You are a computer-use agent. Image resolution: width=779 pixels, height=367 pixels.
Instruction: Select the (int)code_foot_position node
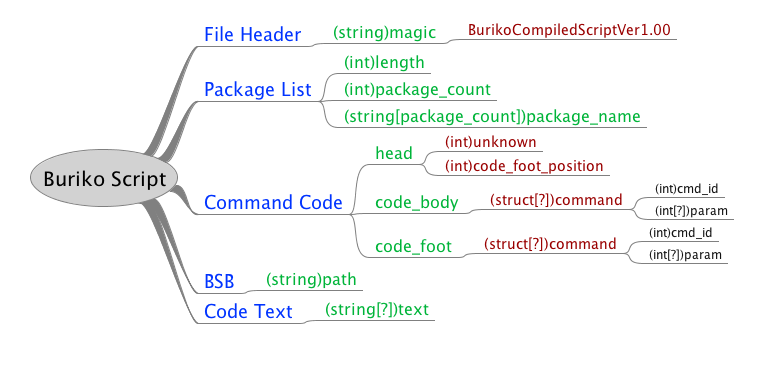pyautogui.click(x=524, y=166)
